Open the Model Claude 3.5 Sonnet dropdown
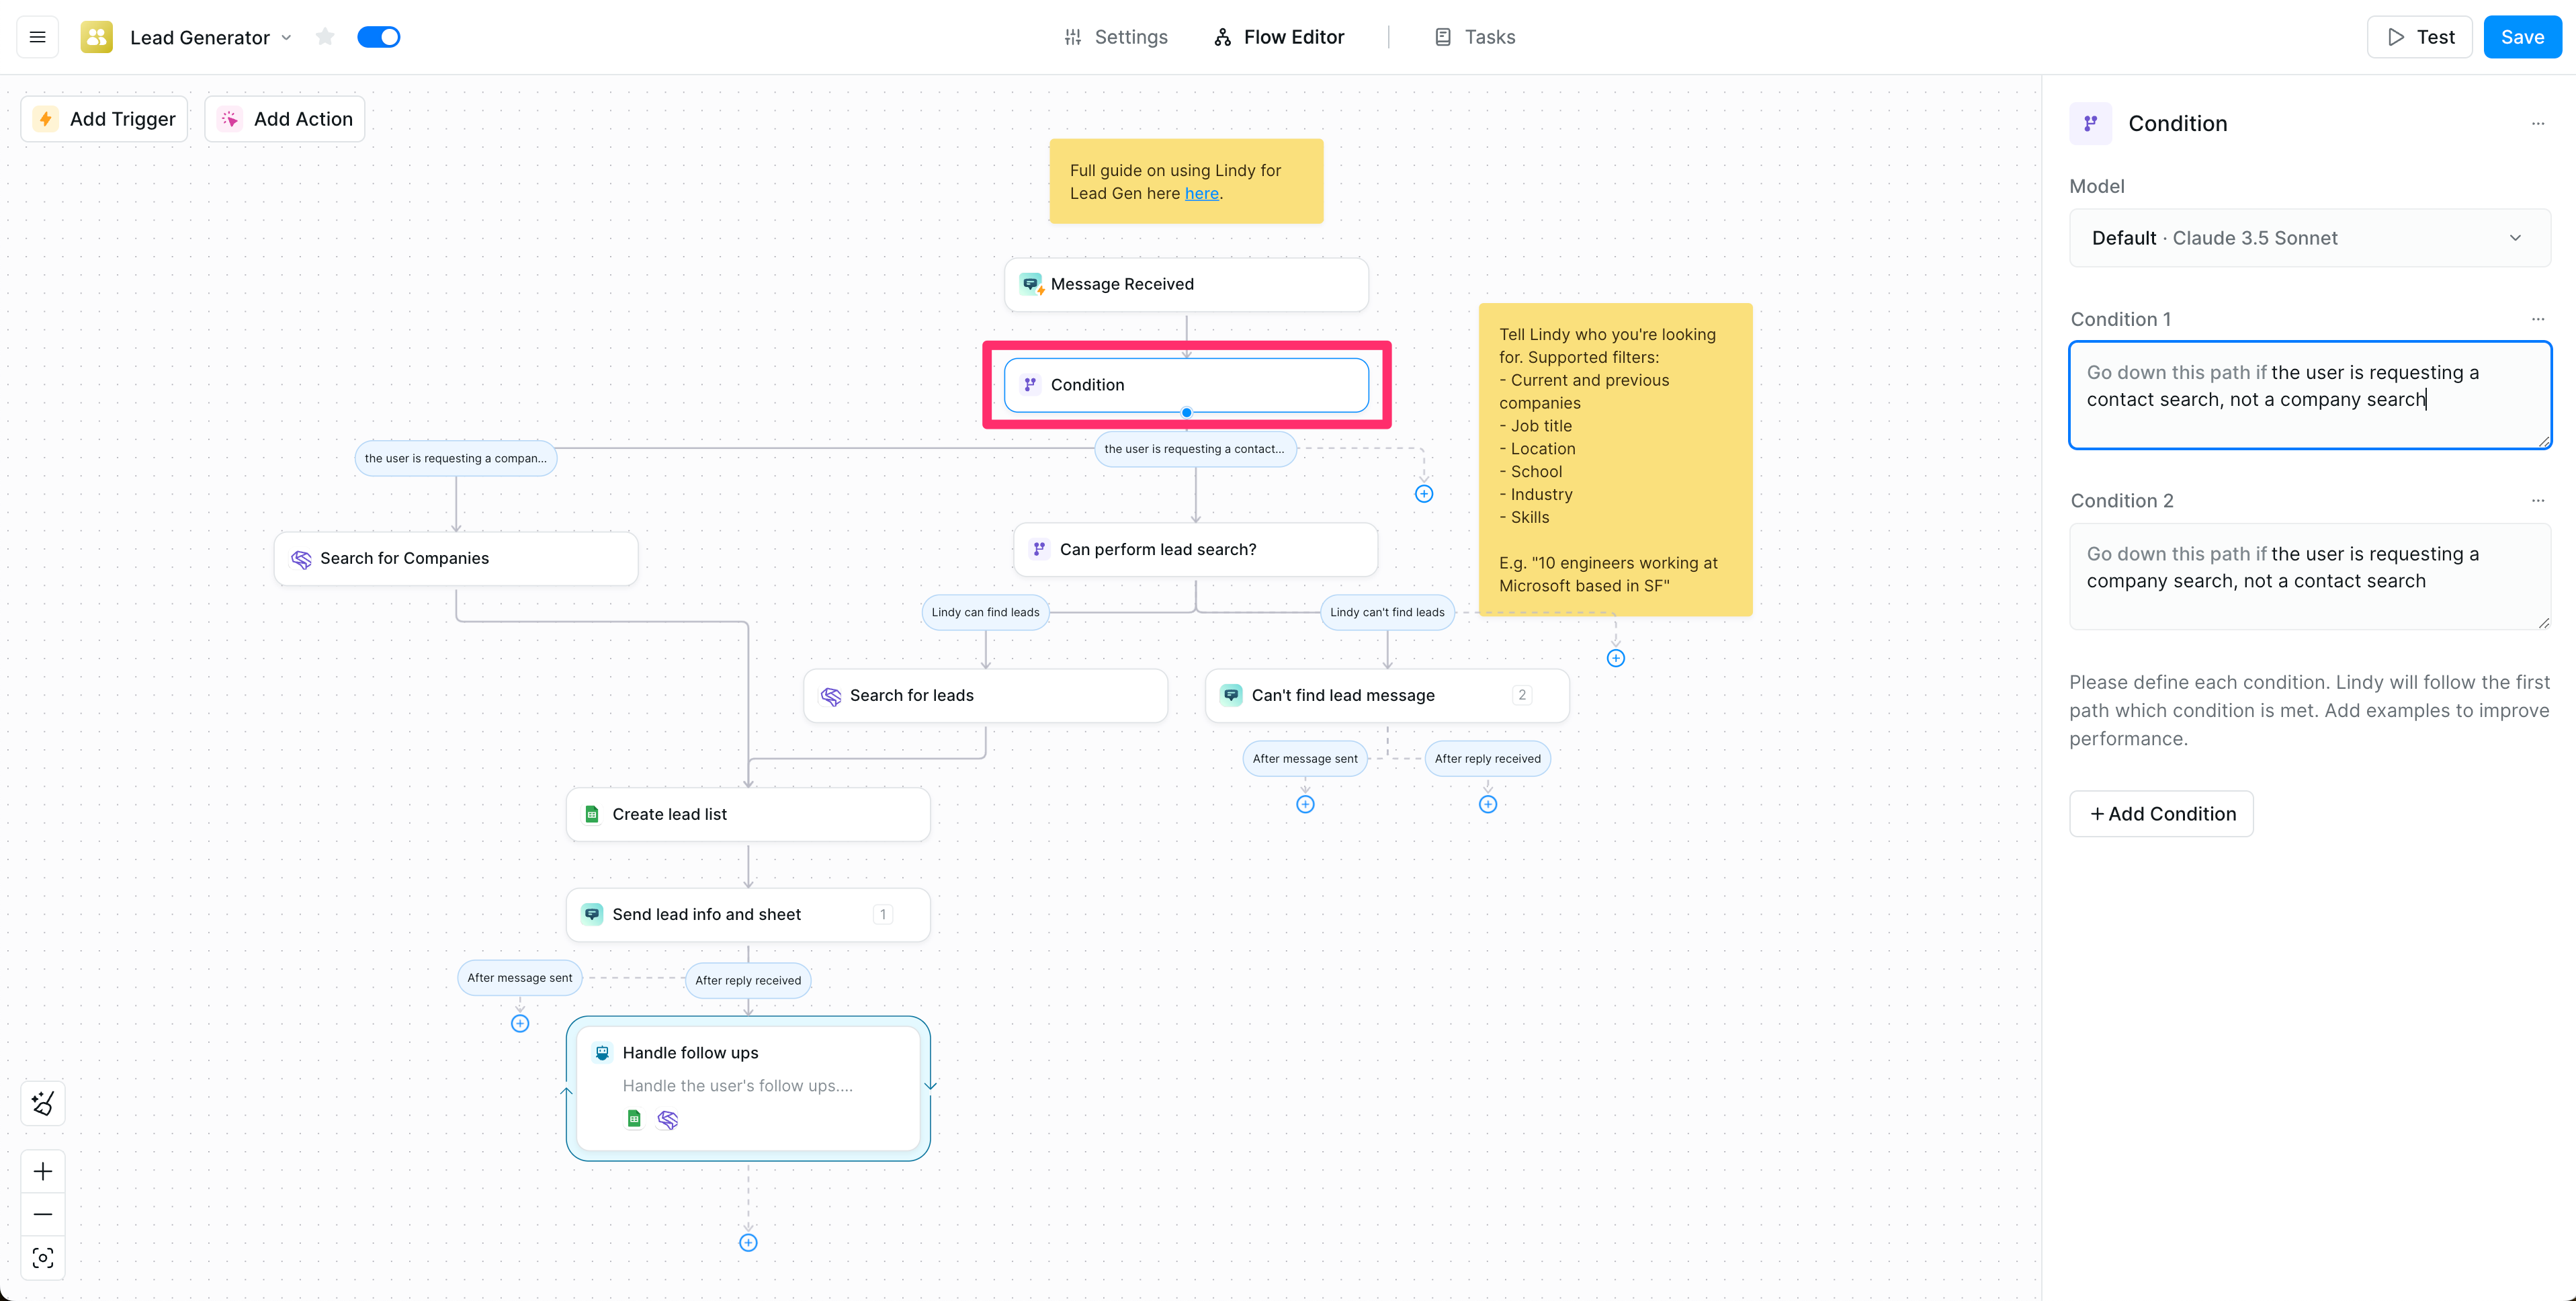Viewport: 2576px width, 1301px height. (2309, 238)
